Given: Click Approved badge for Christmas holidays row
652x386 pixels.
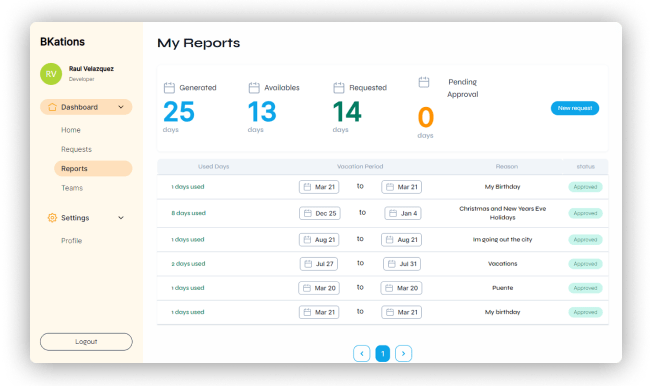Looking at the screenshot, I should coord(585,213).
